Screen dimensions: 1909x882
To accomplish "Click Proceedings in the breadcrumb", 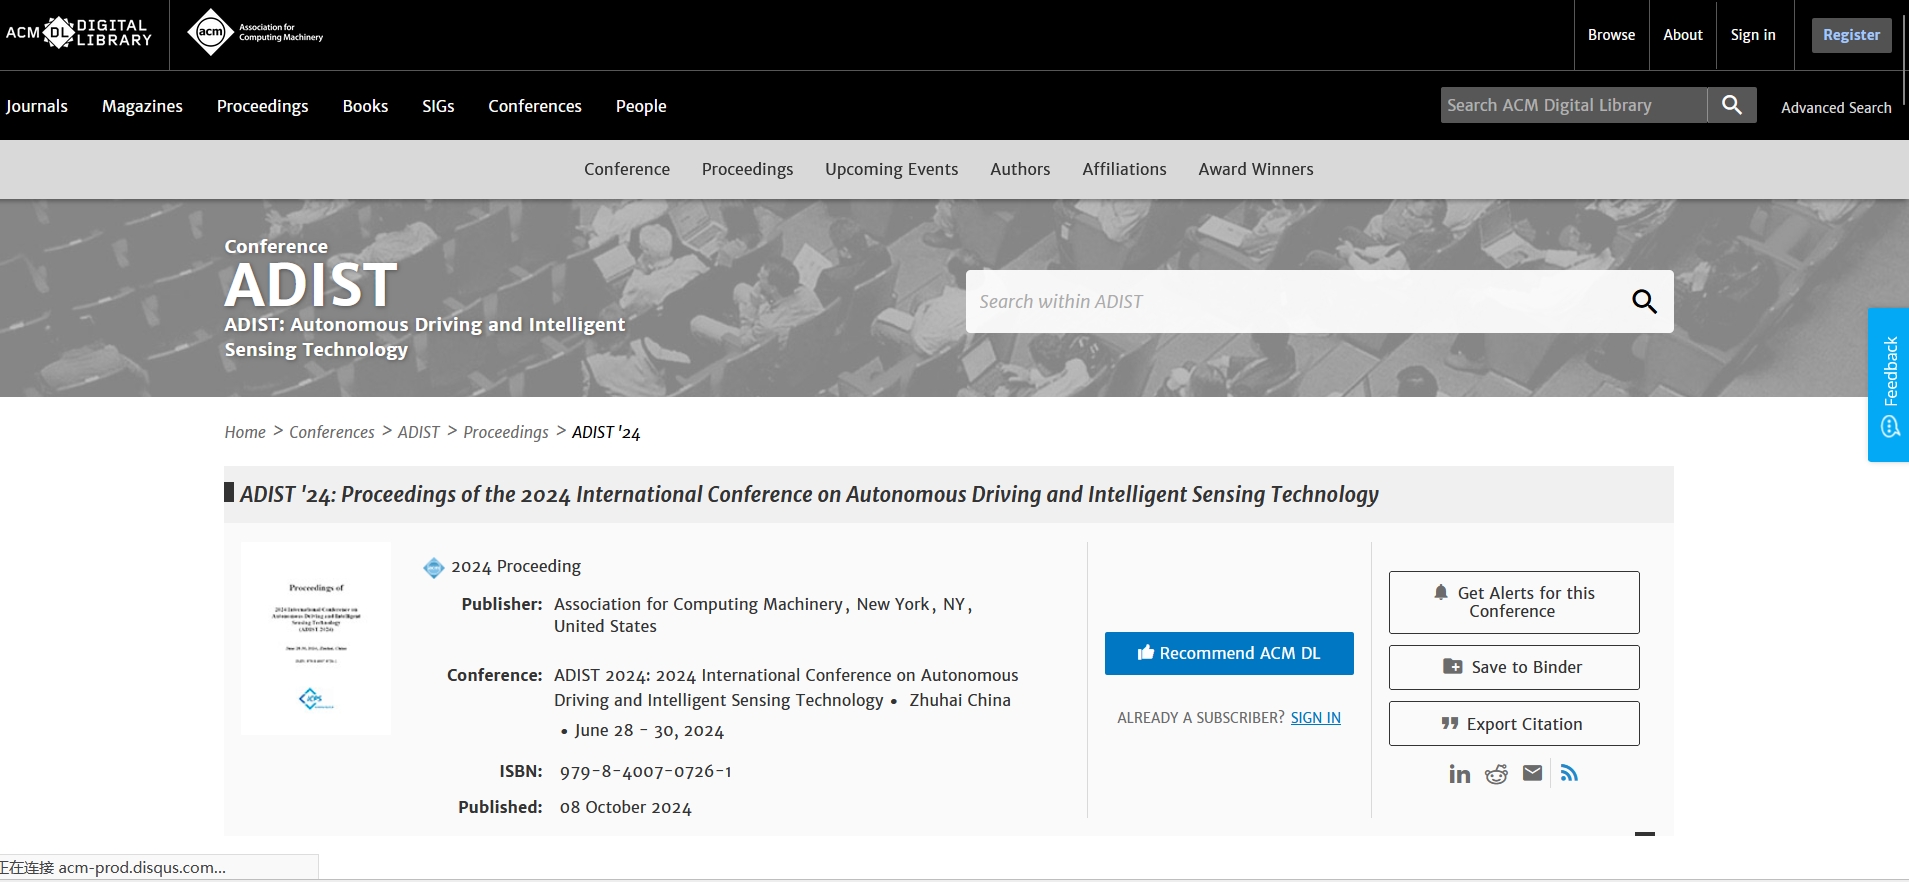I will click(x=506, y=432).
